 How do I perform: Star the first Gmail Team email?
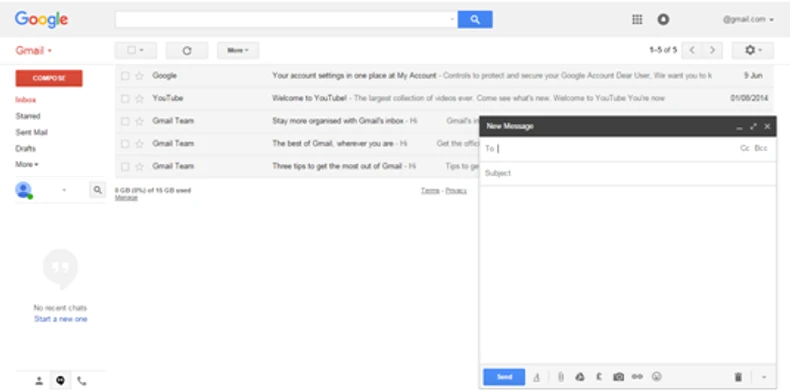coord(140,121)
